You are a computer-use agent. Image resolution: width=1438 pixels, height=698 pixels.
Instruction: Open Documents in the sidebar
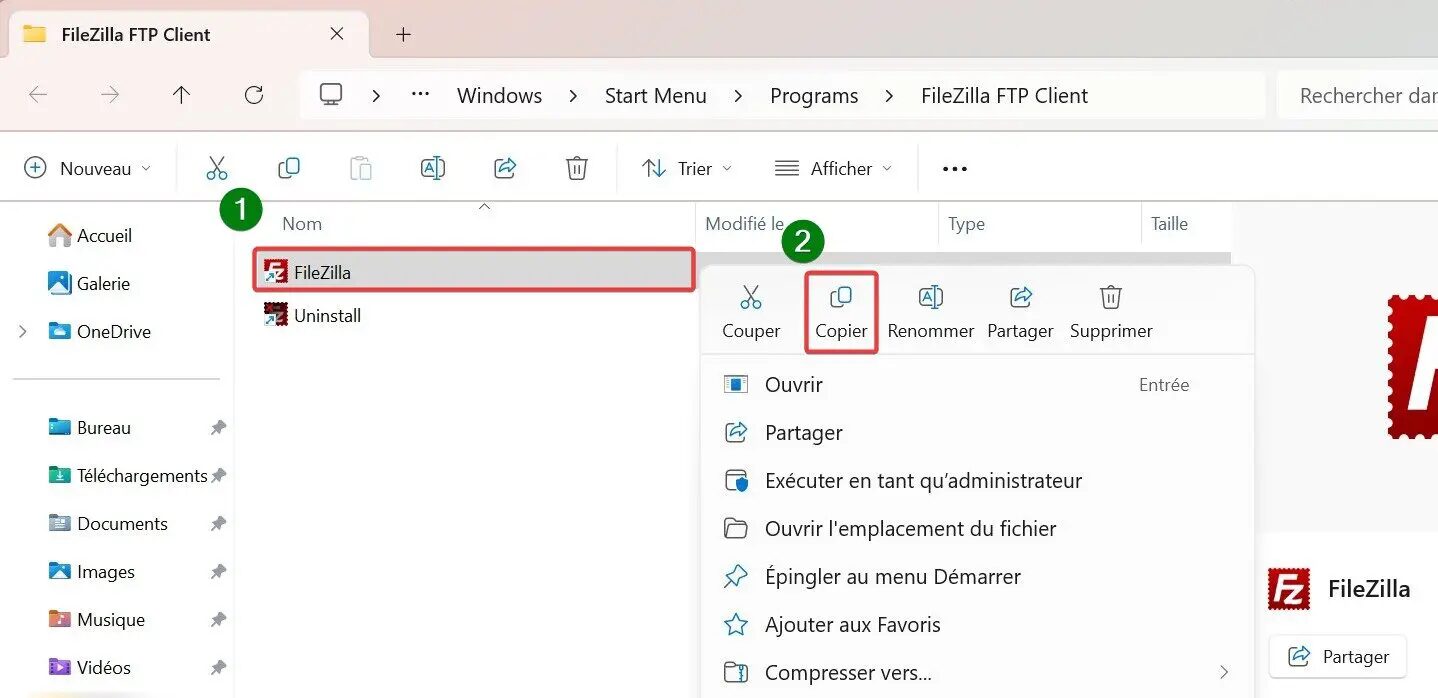tap(108, 524)
